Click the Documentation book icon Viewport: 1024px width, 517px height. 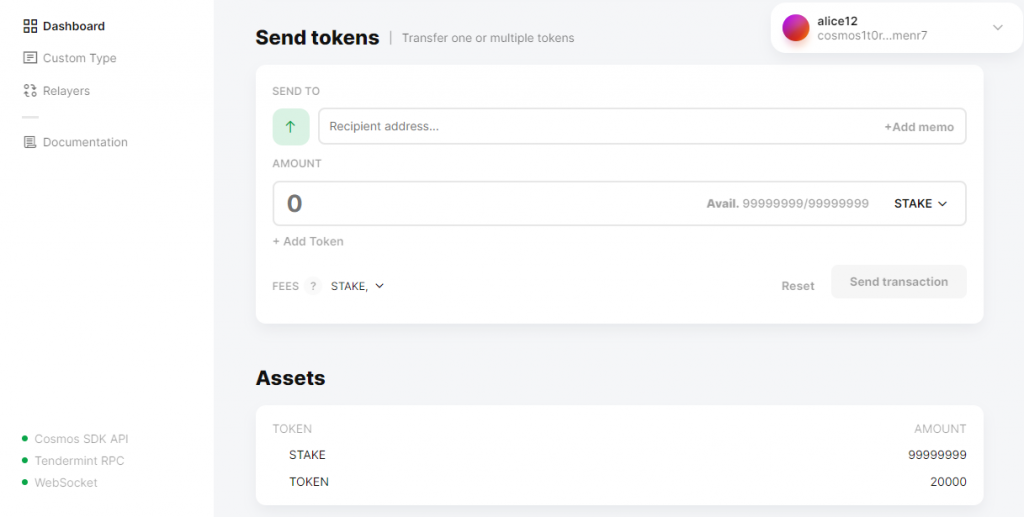[x=30, y=142]
